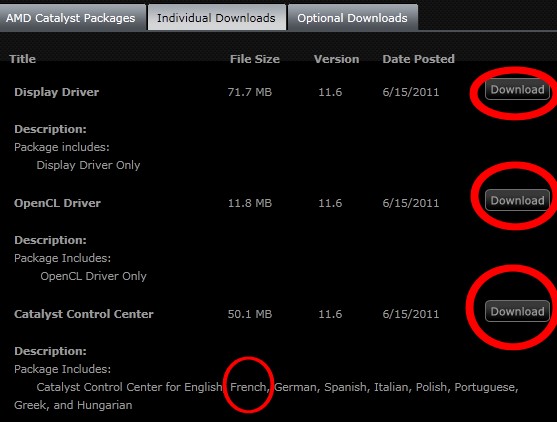Open the Optional Downloads tab

pyautogui.click(x=352, y=18)
